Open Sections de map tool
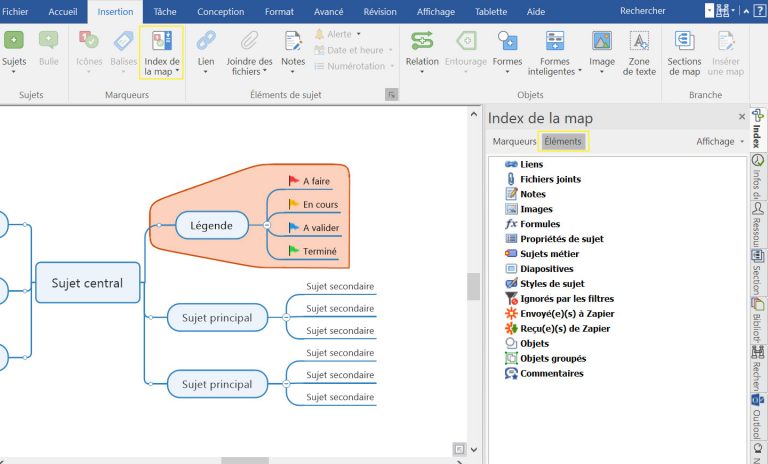The width and height of the screenshot is (768, 464). click(684, 41)
